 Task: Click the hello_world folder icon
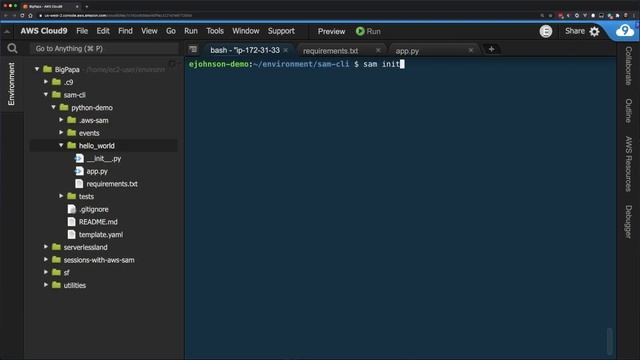(x=72, y=145)
